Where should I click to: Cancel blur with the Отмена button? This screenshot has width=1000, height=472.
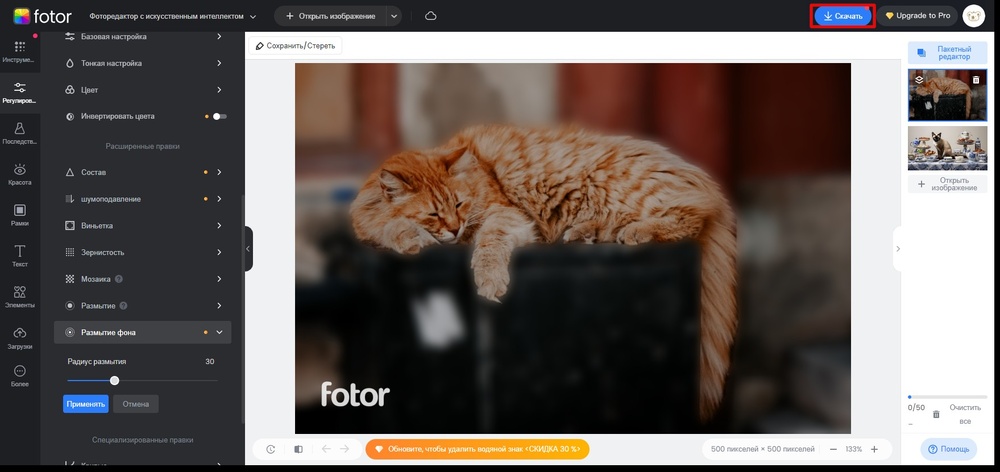(x=136, y=404)
